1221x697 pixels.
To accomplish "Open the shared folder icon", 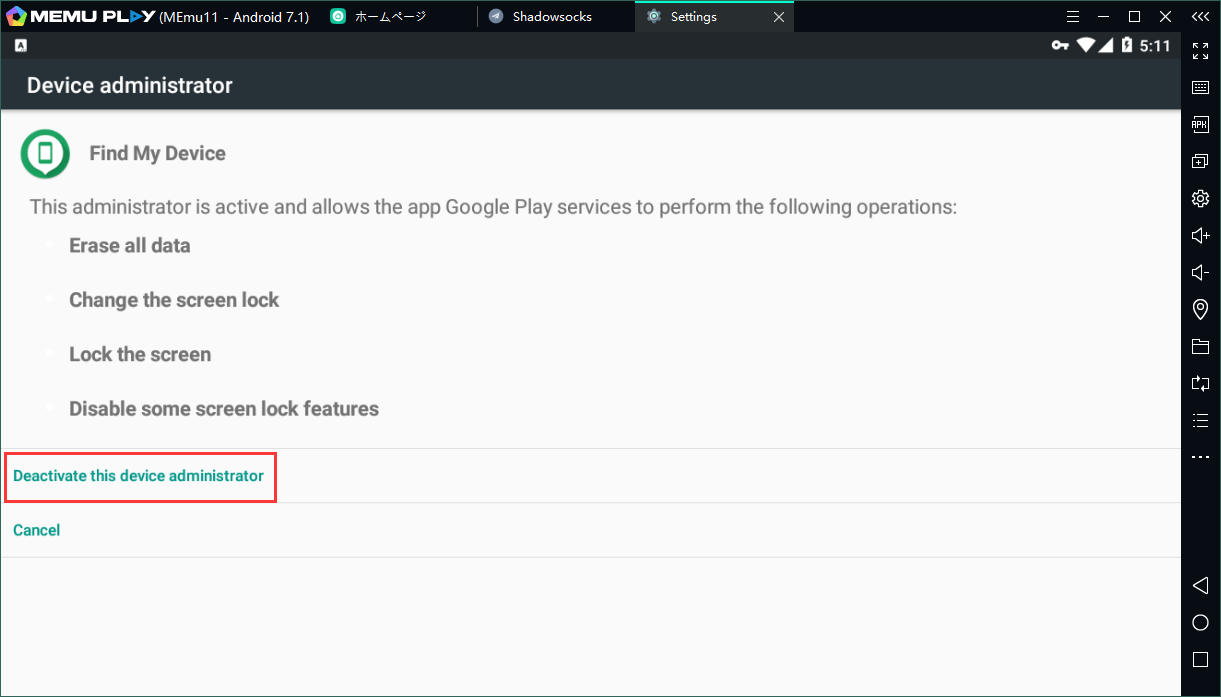I will [x=1200, y=347].
